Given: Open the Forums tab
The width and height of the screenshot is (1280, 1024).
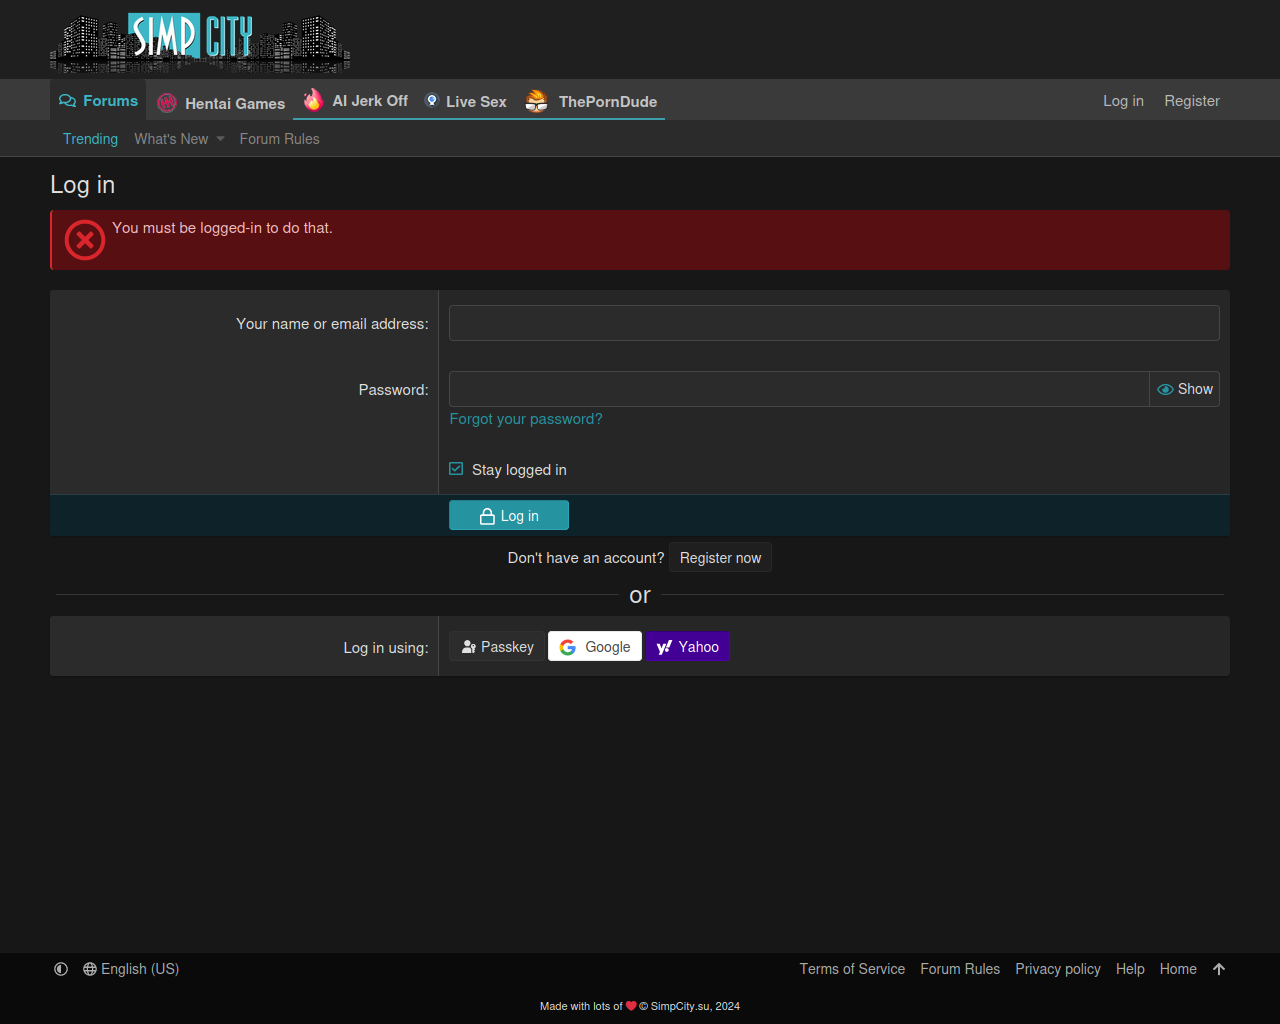Looking at the screenshot, I should (98, 100).
